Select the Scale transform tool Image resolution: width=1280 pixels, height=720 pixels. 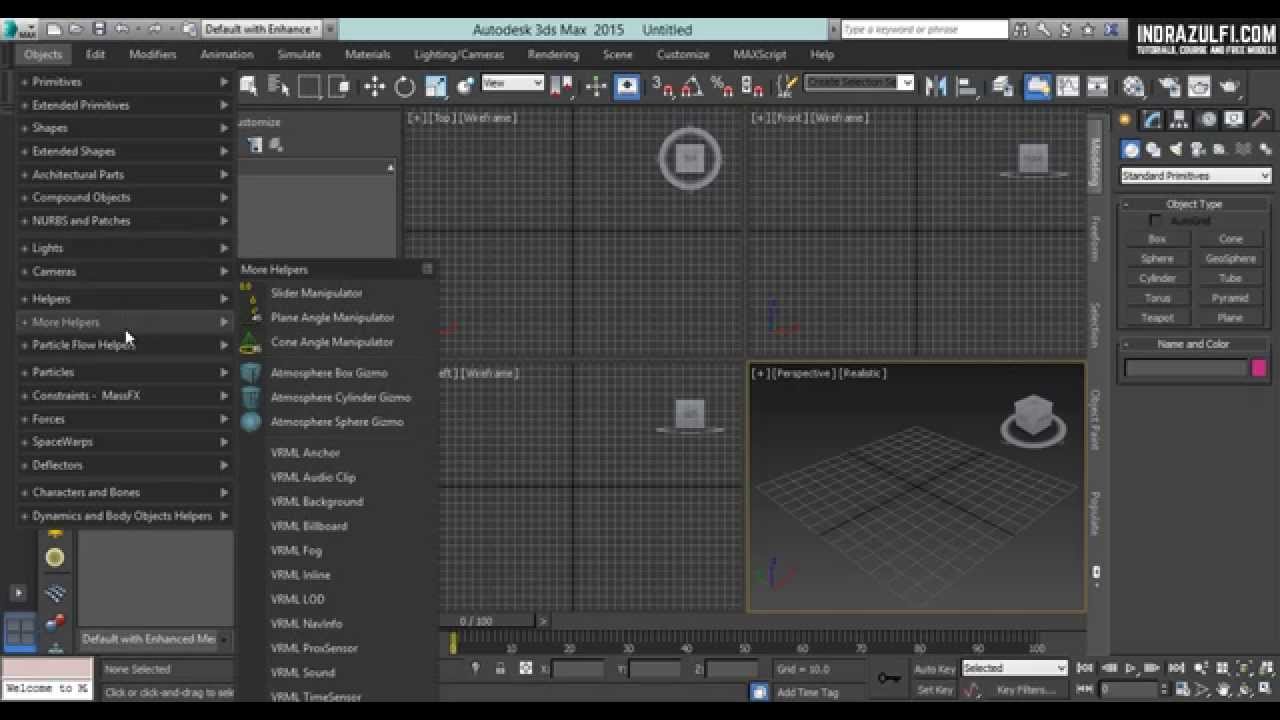(x=435, y=87)
